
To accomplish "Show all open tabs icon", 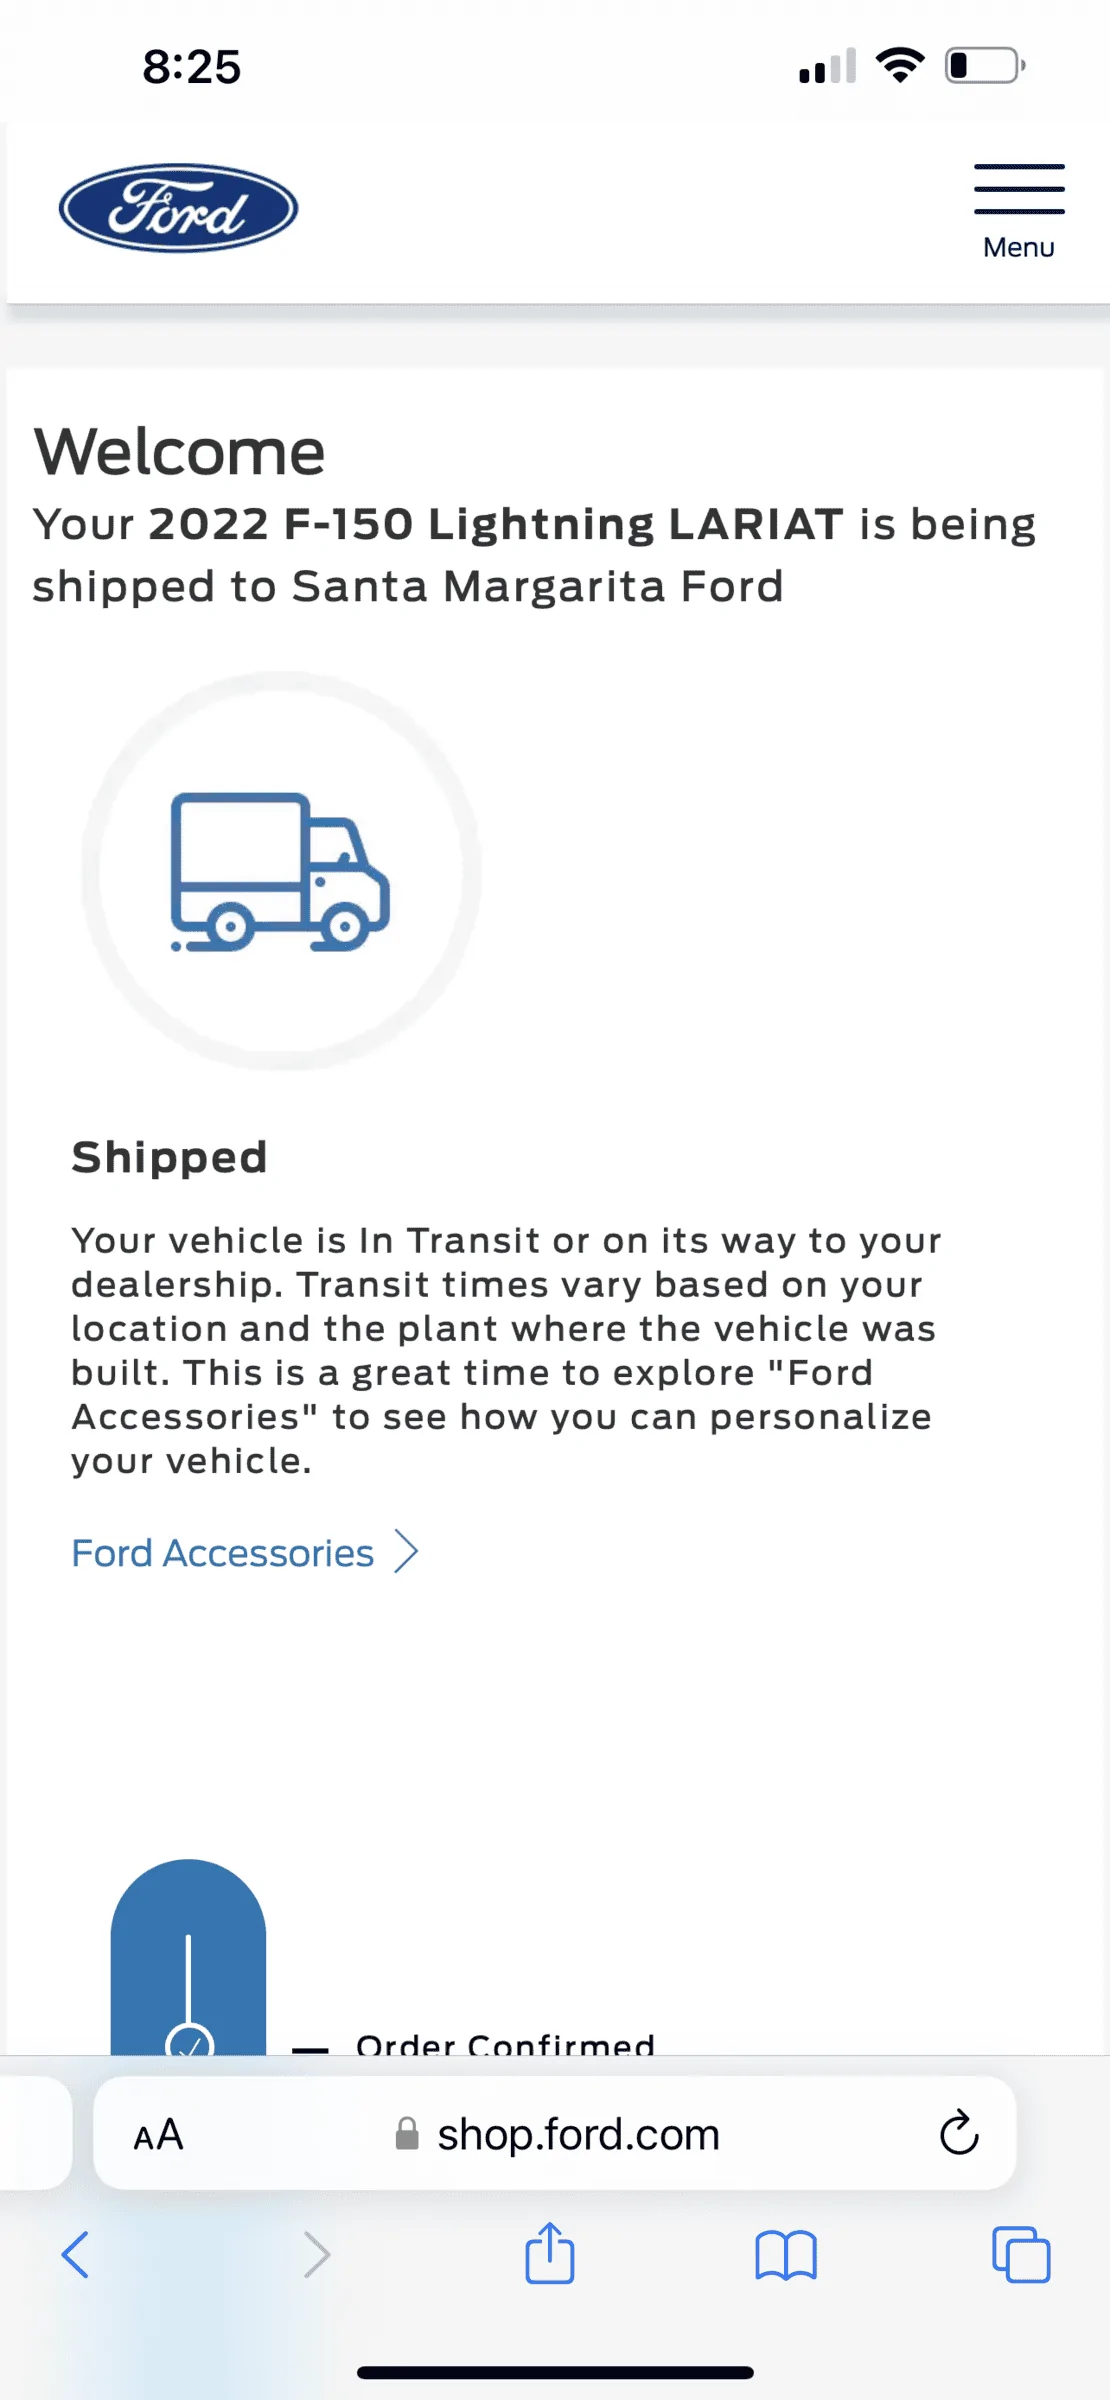I will (x=1021, y=2255).
